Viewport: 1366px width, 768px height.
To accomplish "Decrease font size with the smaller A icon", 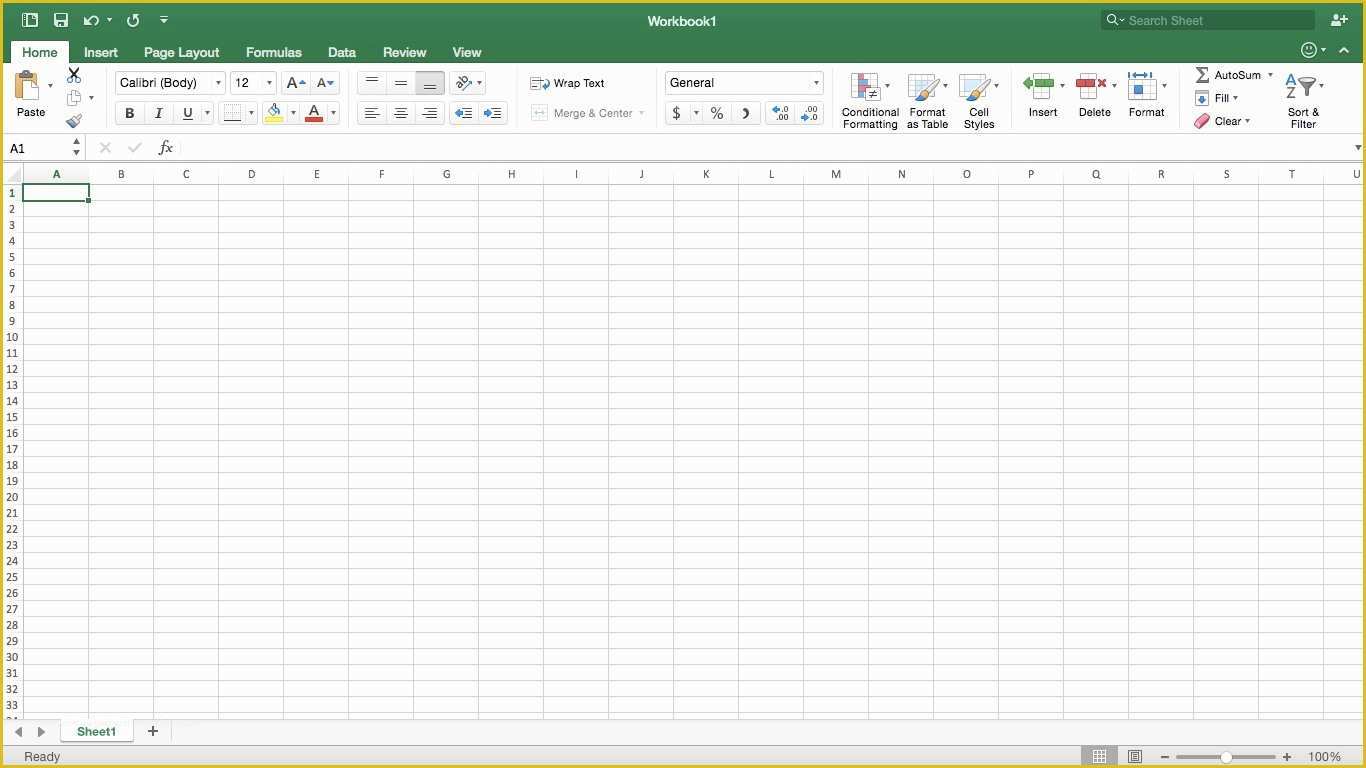I will (x=325, y=83).
